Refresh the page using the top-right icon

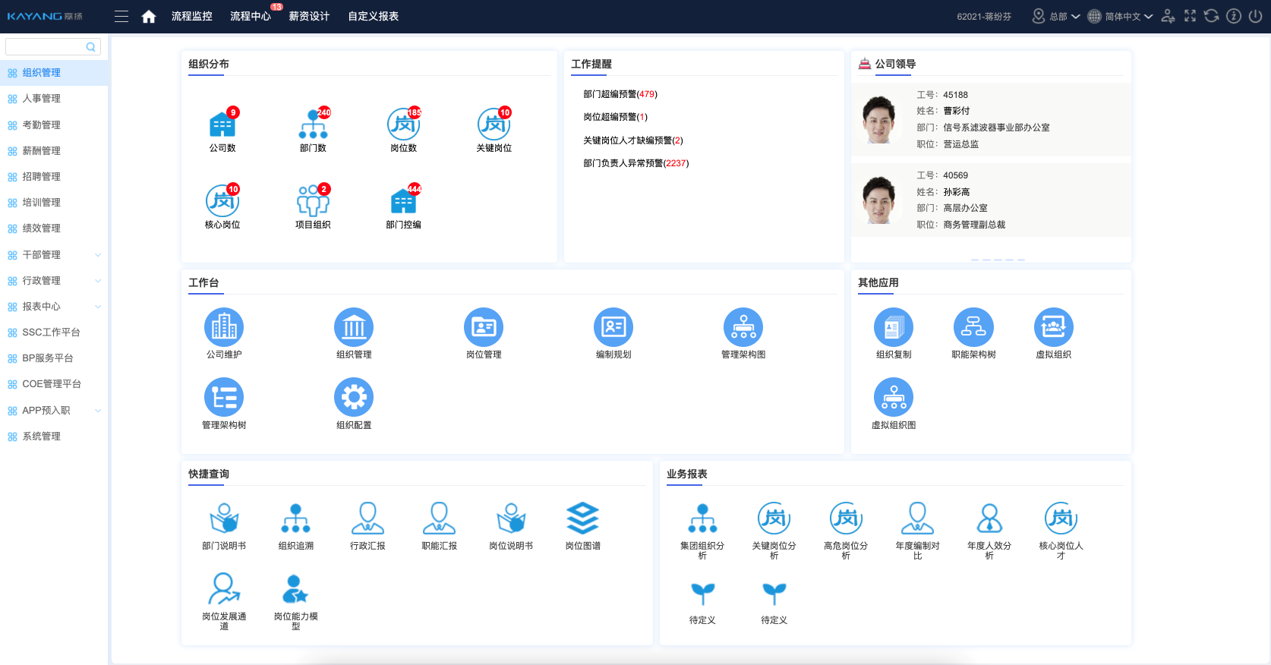[1211, 16]
